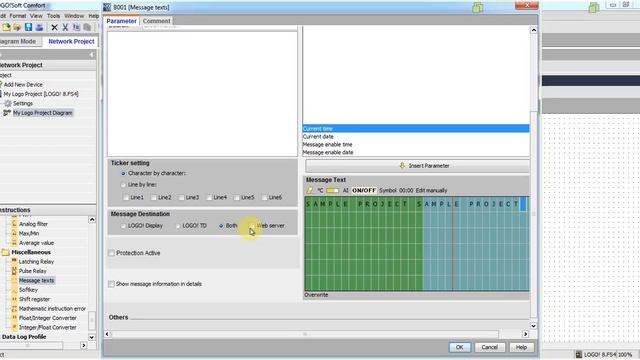Open the View menu
Image resolution: width=640 pixels, height=360 pixels.
[36, 16]
